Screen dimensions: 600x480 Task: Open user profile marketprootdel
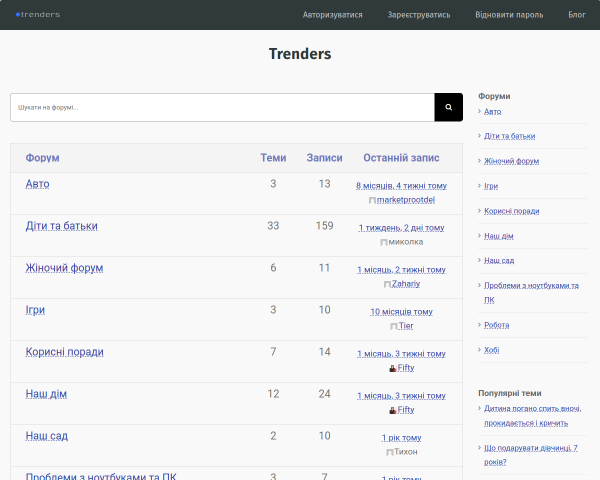pos(406,200)
